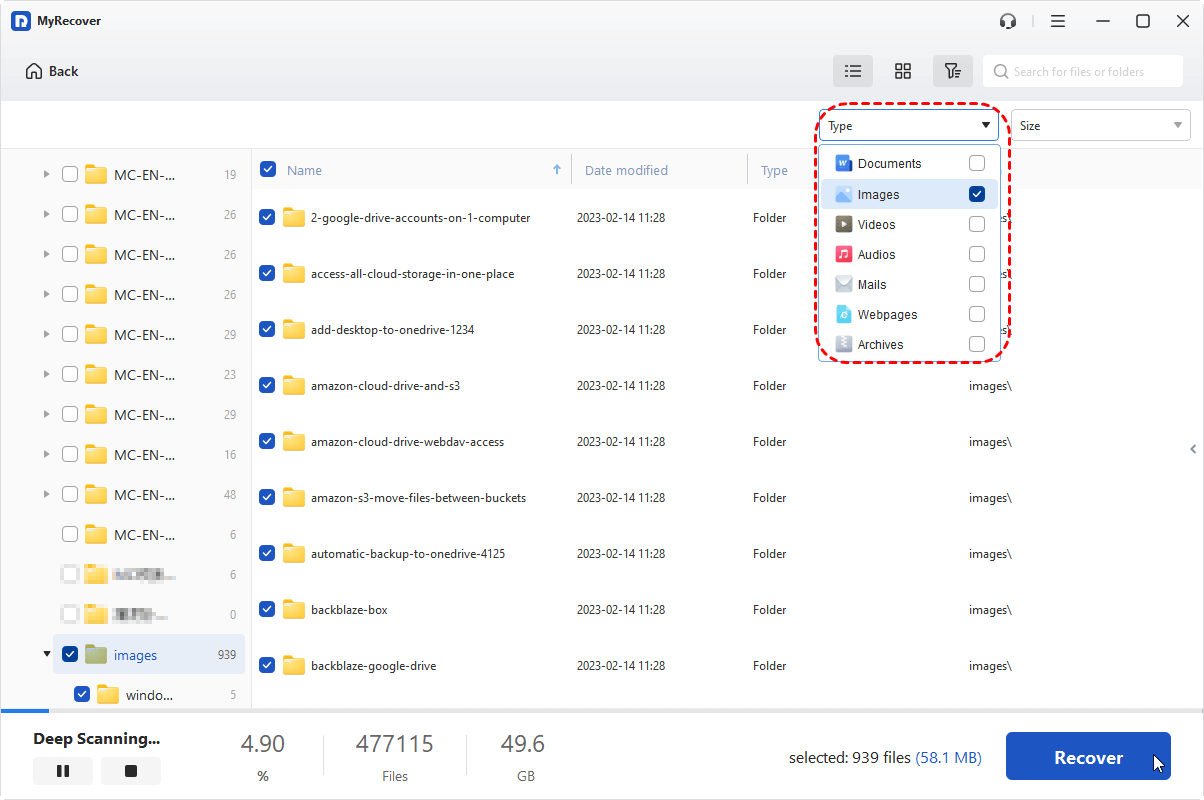The width and height of the screenshot is (1204, 800).
Task: Open access-all-cloud-storage-in-one-place folder row
Action: (x=725, y=273)
